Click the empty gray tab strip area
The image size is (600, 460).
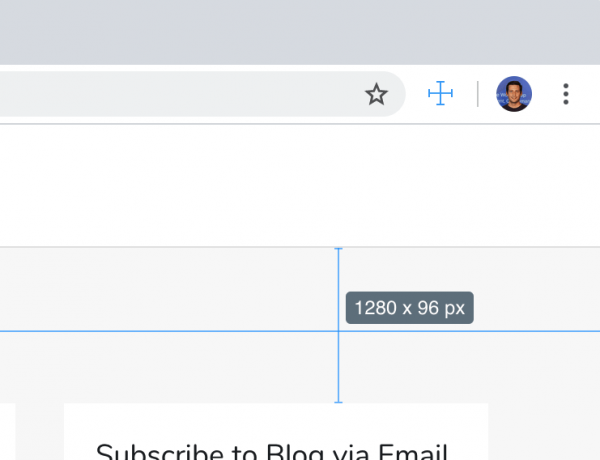point(300,32)
